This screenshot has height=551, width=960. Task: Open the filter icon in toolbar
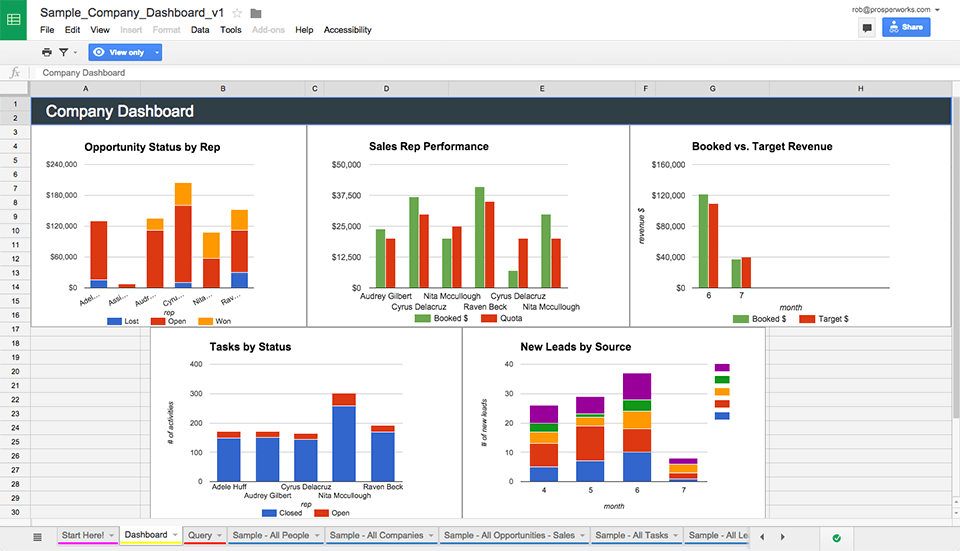tap(63, 53)
